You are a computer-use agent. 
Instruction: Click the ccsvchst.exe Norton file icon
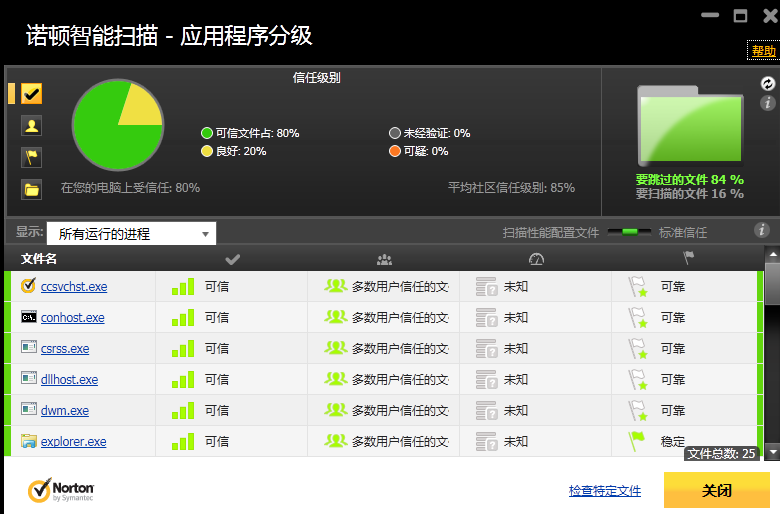coord(28,286)
